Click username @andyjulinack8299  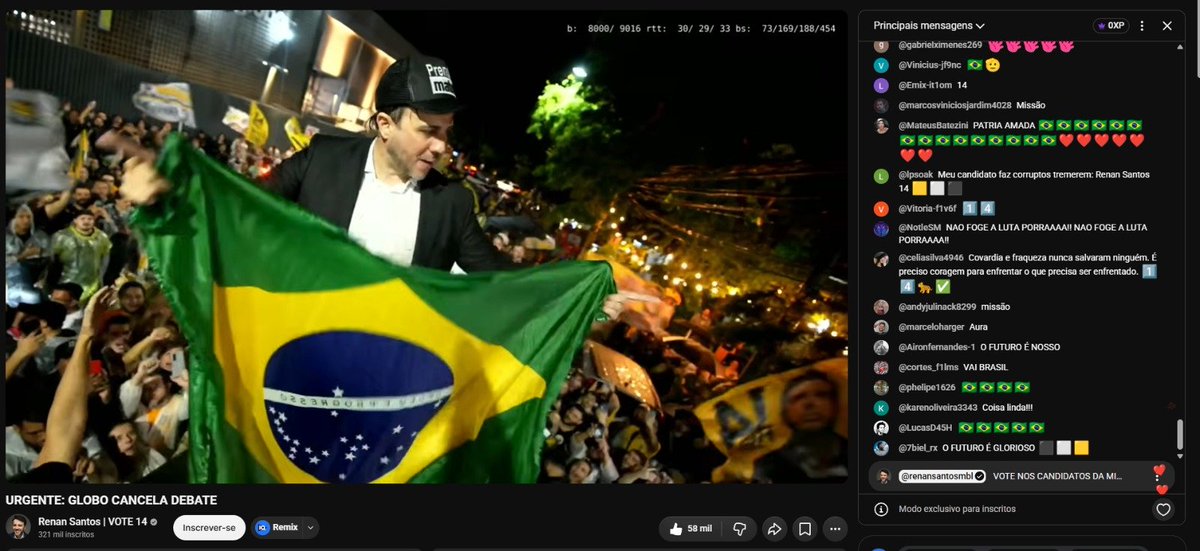[x=937, y=307]
